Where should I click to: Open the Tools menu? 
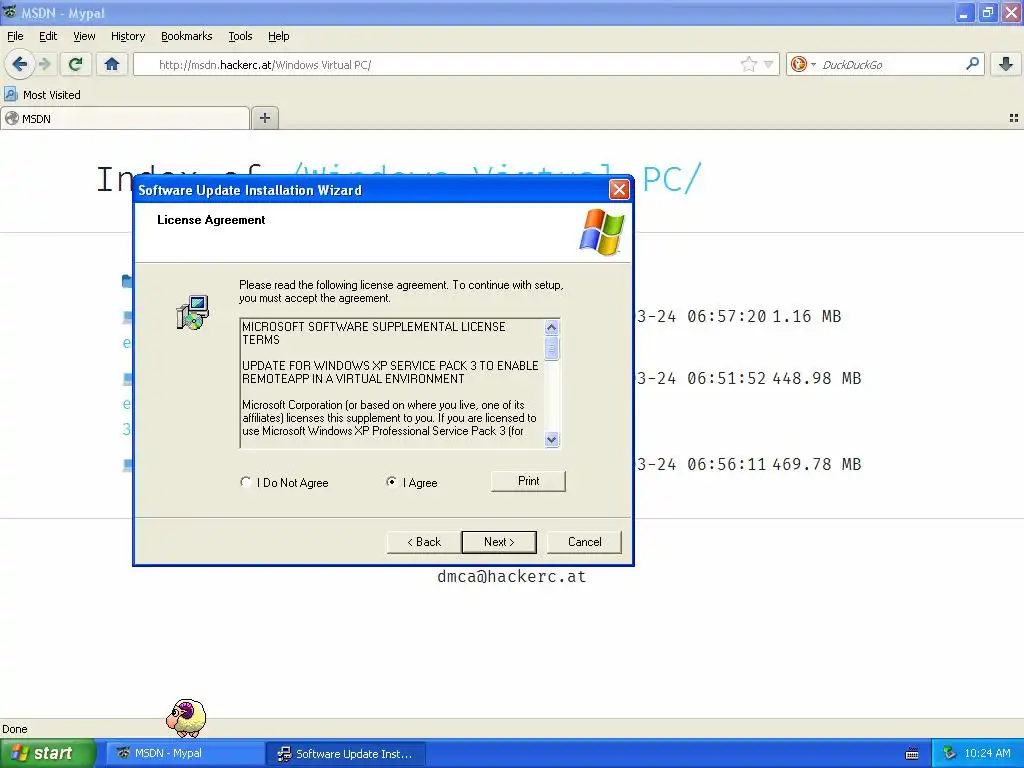(x=240, y=36)
